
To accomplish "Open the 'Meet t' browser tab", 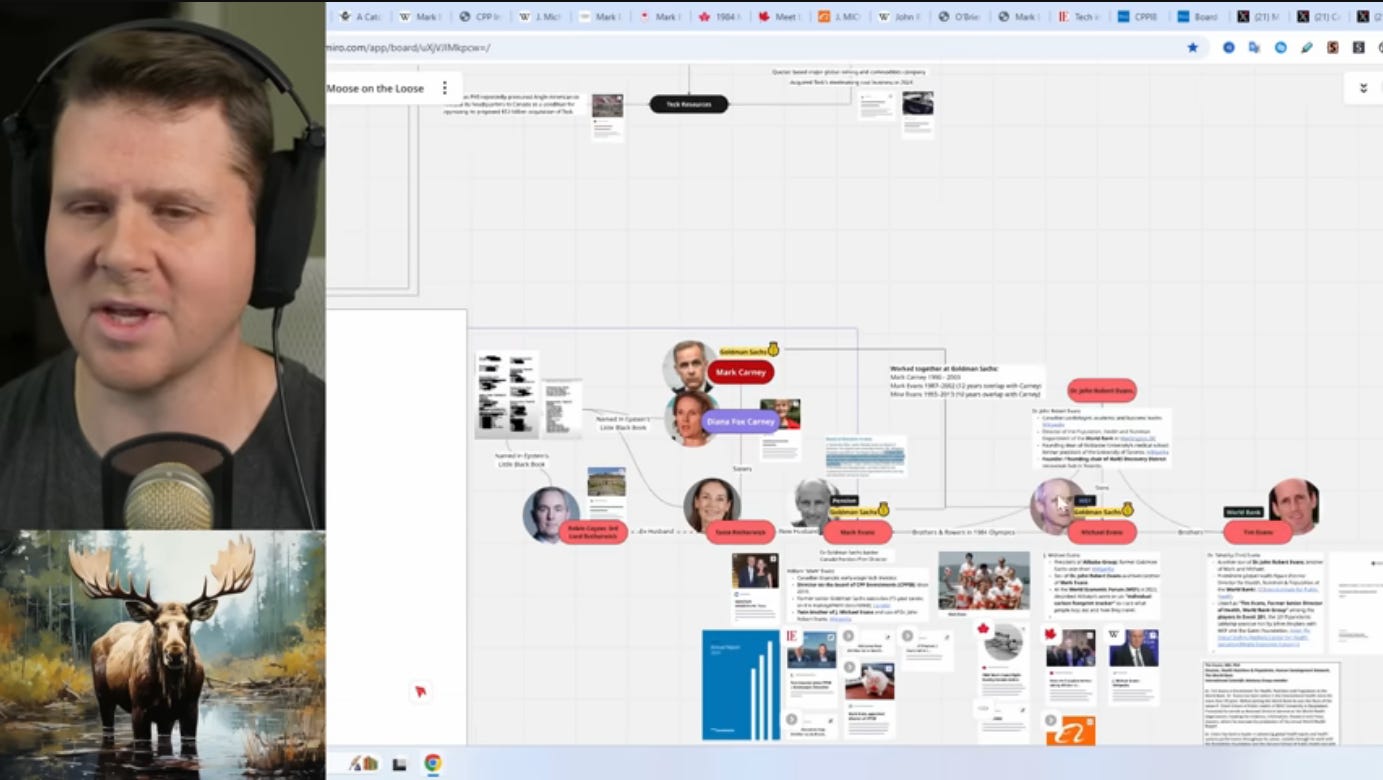I will [779, 17].
